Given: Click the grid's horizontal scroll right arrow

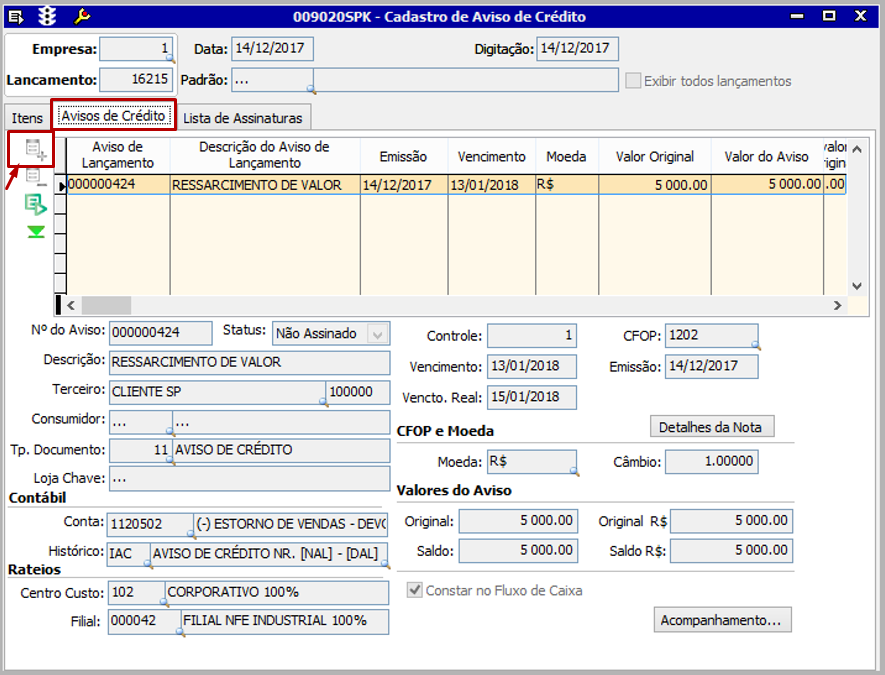Looking at the screenshot, I should (x=836, y=306).
